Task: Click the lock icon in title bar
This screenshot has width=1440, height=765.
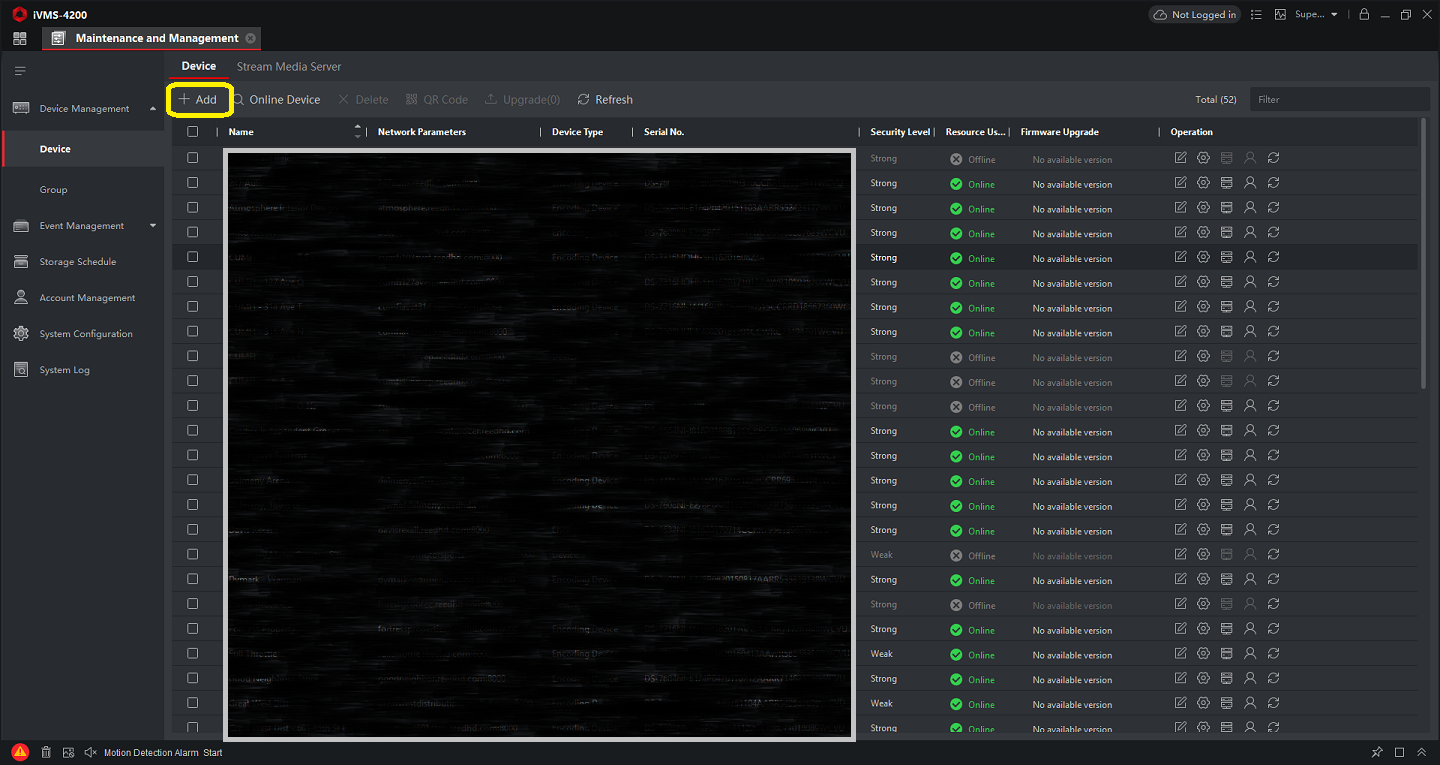Action: 1364,15
